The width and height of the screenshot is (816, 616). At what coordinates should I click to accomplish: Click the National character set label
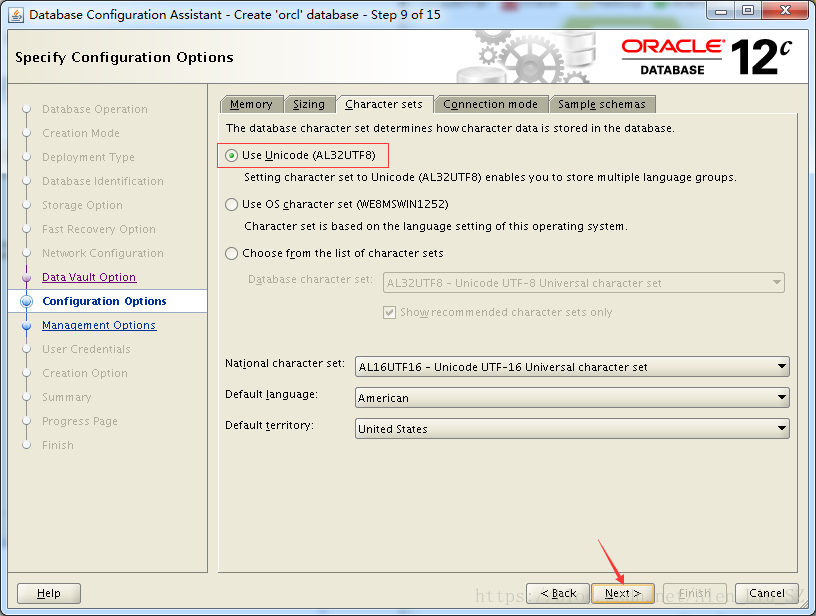click(285, 363)
